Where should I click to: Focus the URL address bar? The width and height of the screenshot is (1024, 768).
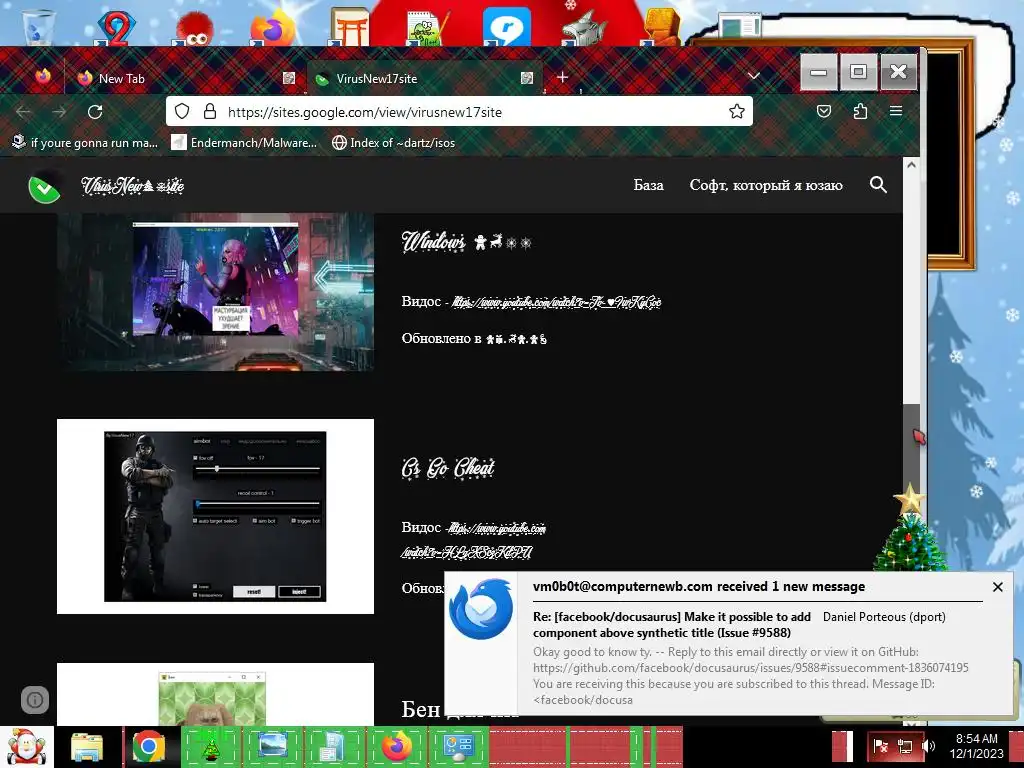click(459, 112)
